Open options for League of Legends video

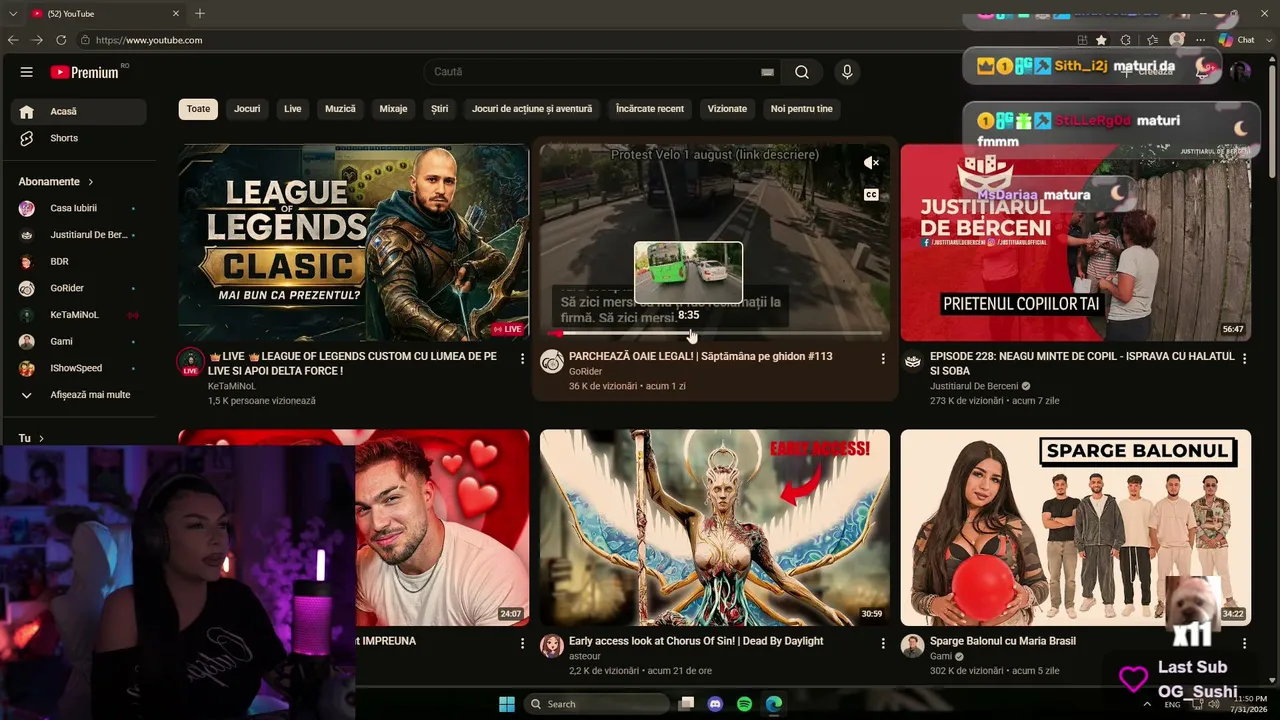[x=522, y=358]
